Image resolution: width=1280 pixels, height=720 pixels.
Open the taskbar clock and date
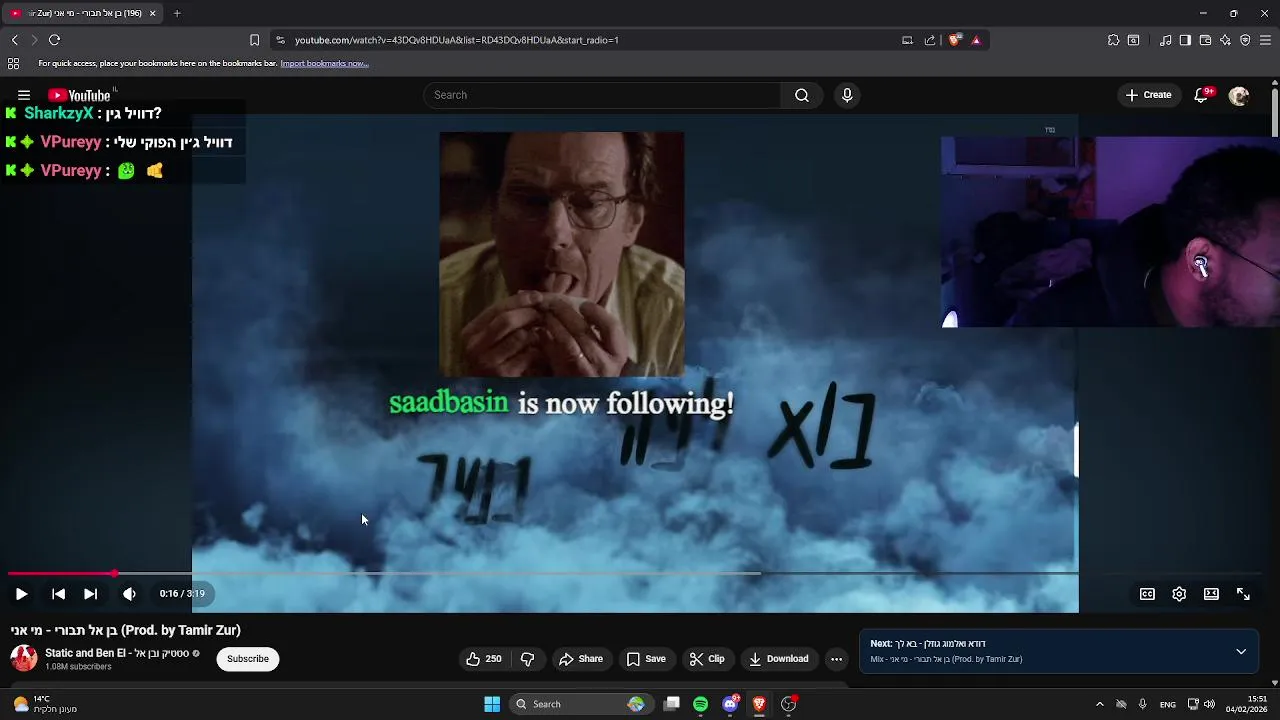click(1247, 704)
